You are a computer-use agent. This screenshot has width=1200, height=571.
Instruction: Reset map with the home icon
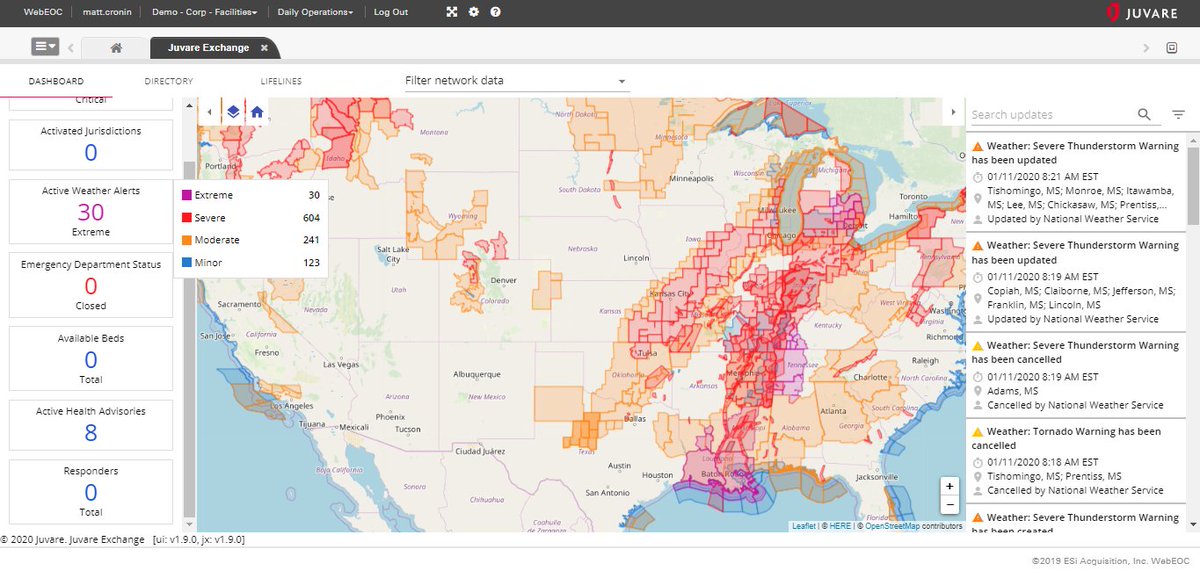click(257, 112)
